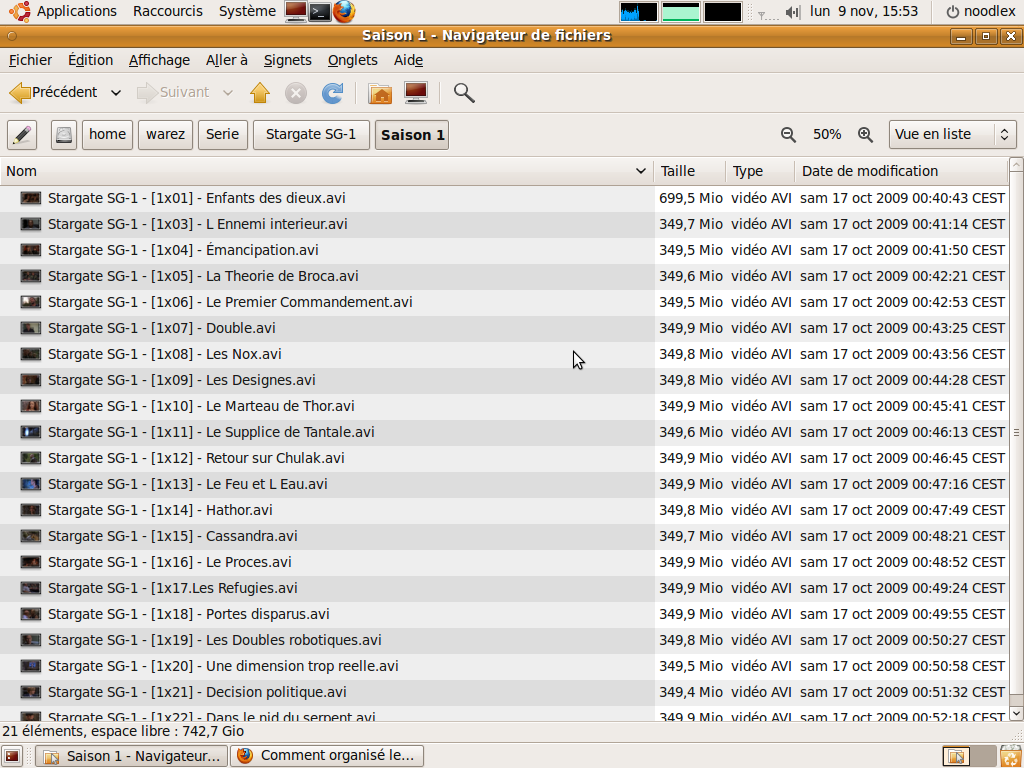
Task: Zoom in with the plus magnifier
Action: pos(865,135)
